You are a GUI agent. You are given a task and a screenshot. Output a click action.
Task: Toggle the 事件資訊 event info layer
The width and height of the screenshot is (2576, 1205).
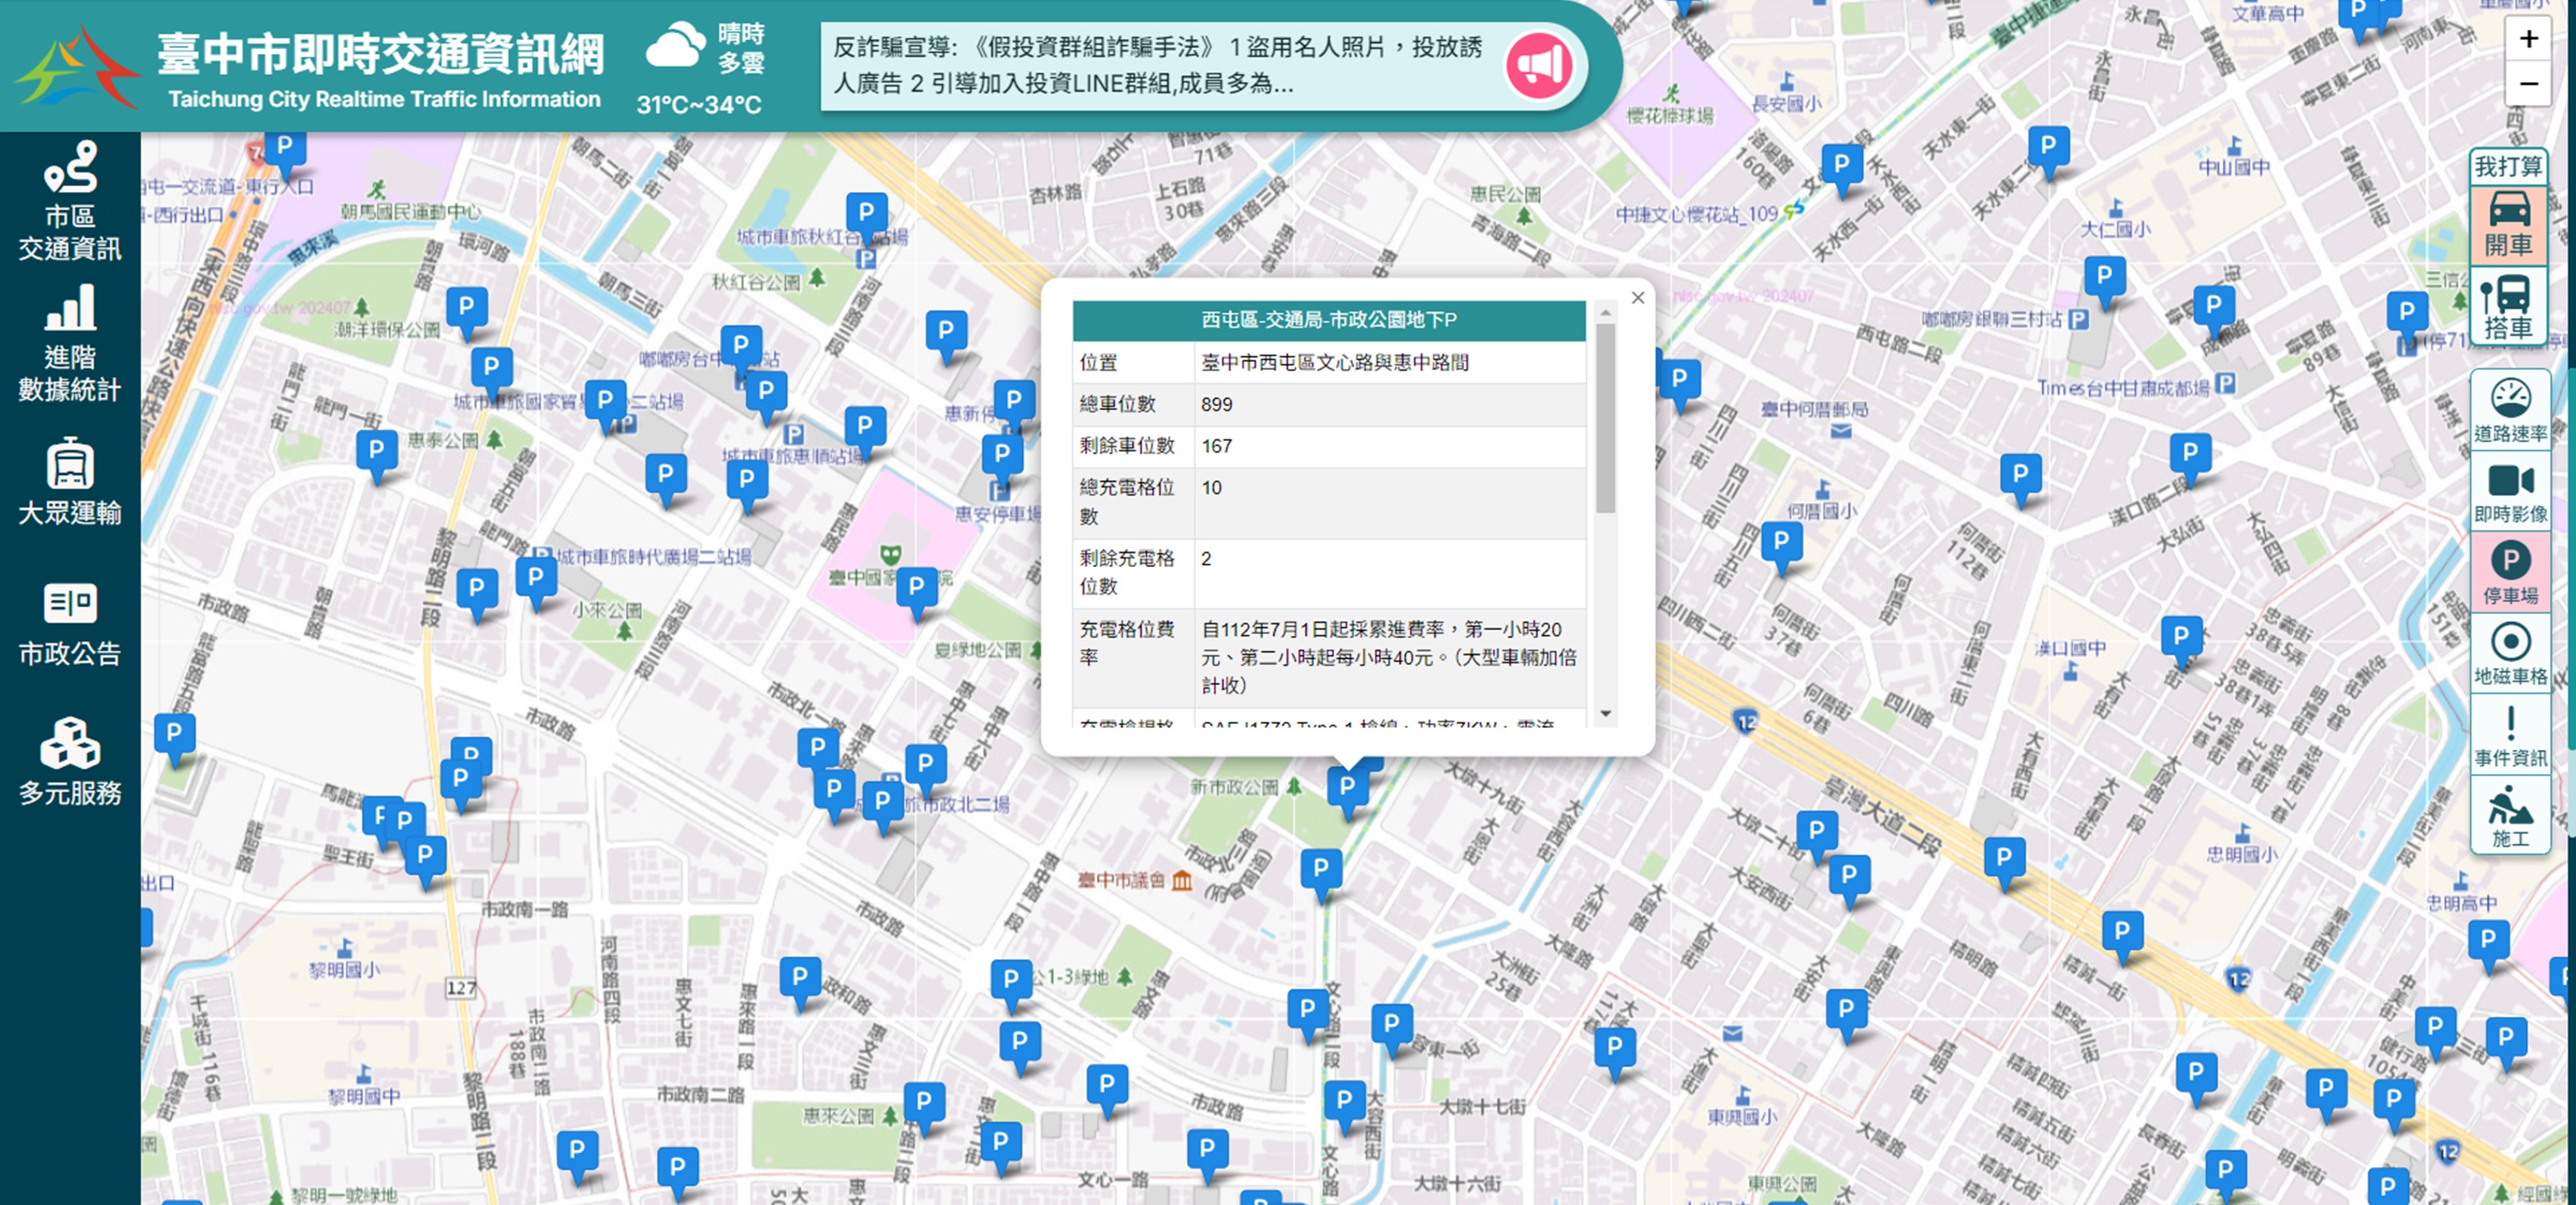[2510, 735]
